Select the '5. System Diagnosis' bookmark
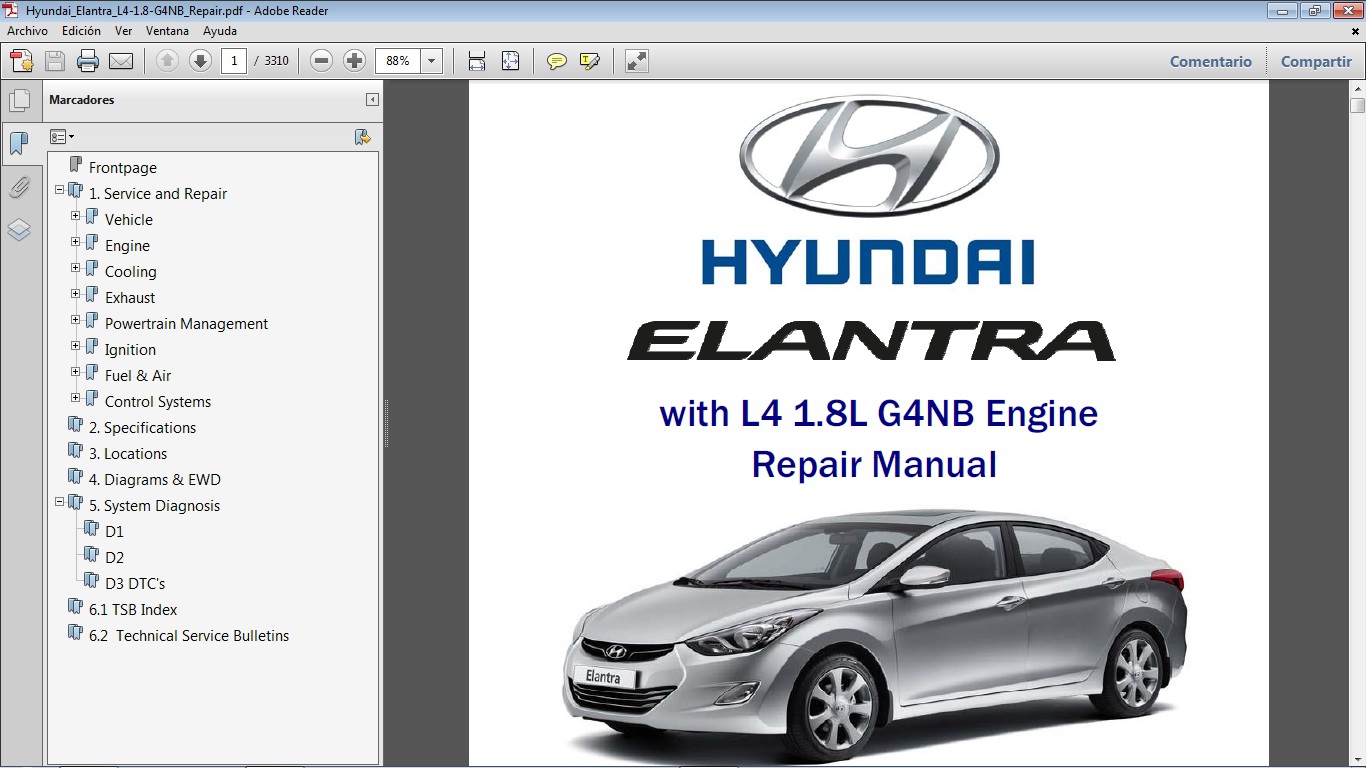Screen dimensions: 1366x768 [155, 506]
